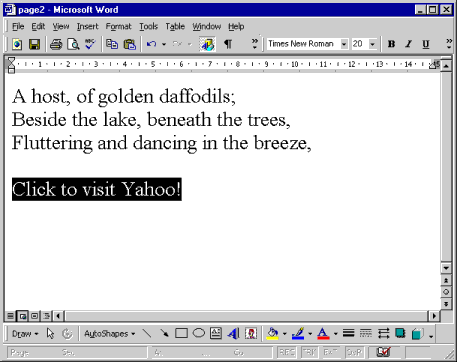Screen dimensions: 457x362
Task: Click the line 'Beside the lake, beneath the trees,'
Action: [x=151, y=120]
